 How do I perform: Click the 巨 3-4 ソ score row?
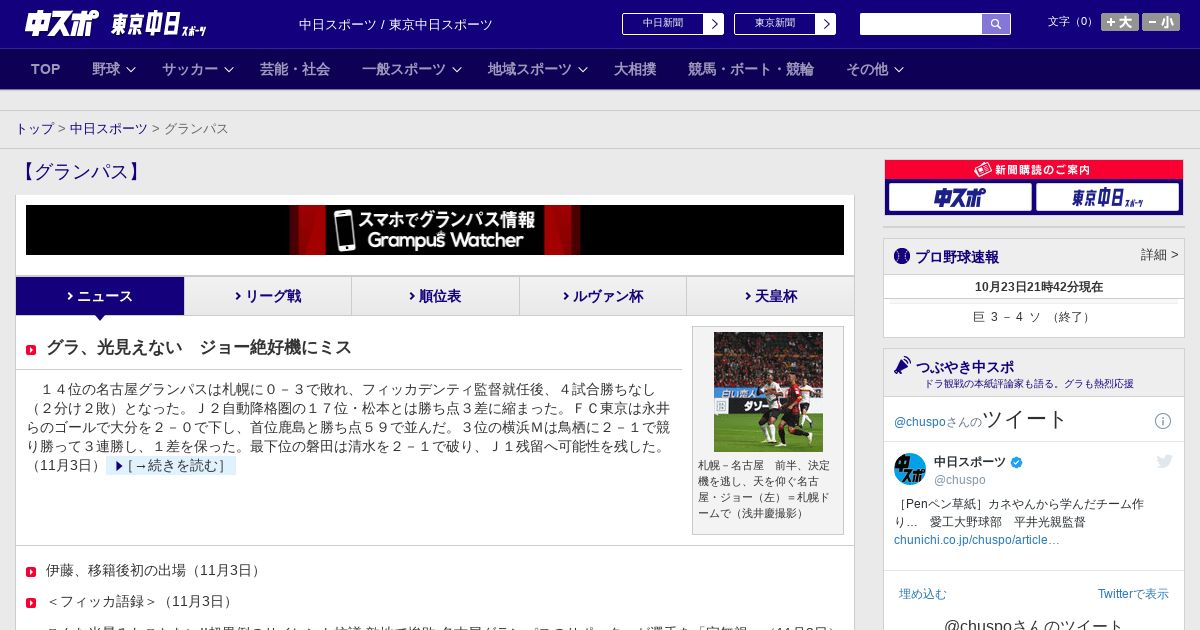point(1034,317)
